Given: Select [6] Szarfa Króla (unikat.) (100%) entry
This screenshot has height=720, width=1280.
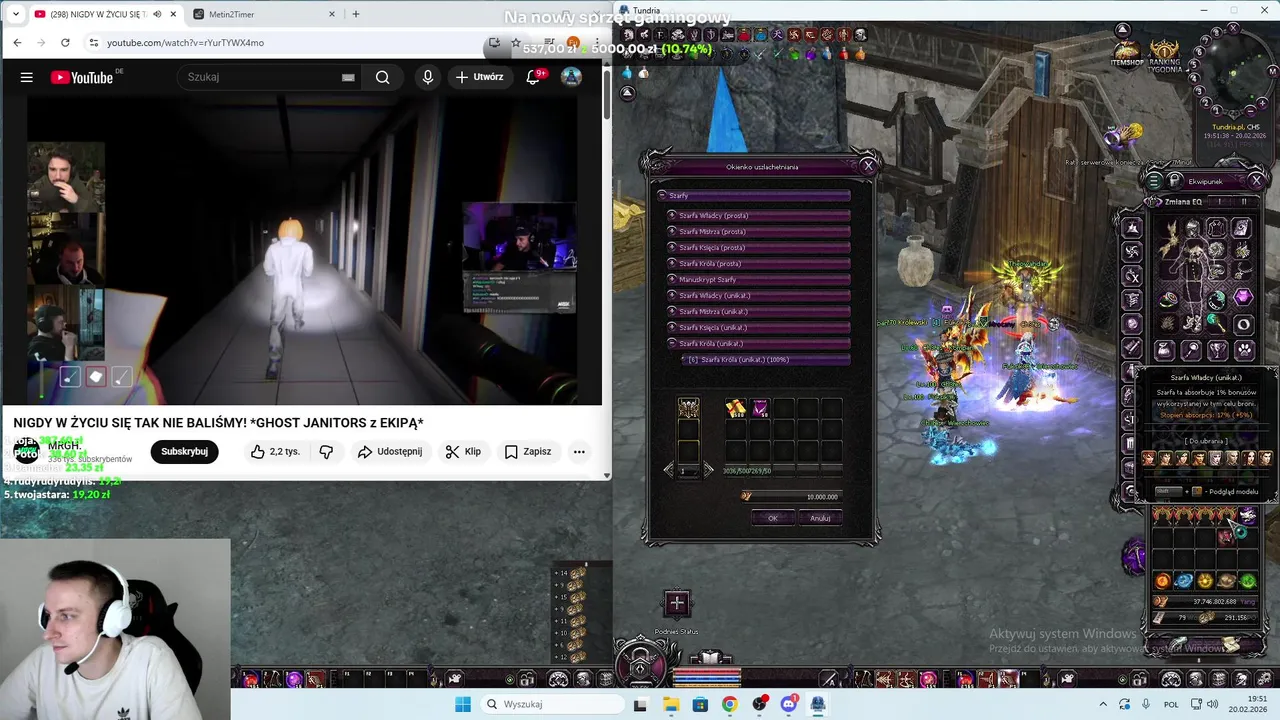Looking at the screenshot, I should pyautogui.click(x=765, y=360).
